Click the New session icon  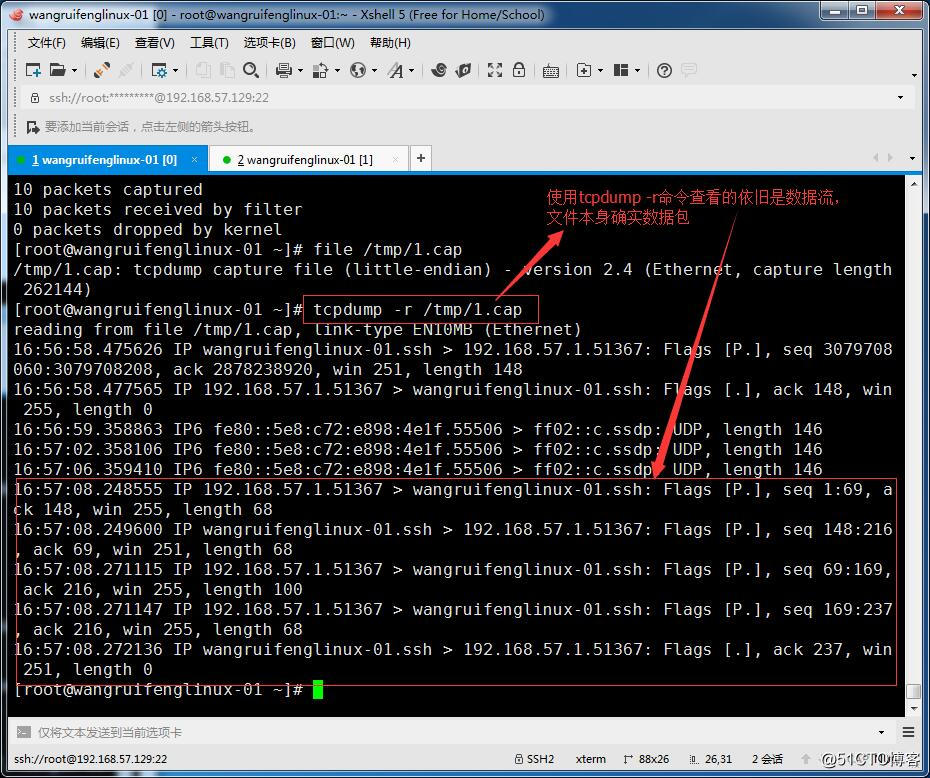[33, 71]
